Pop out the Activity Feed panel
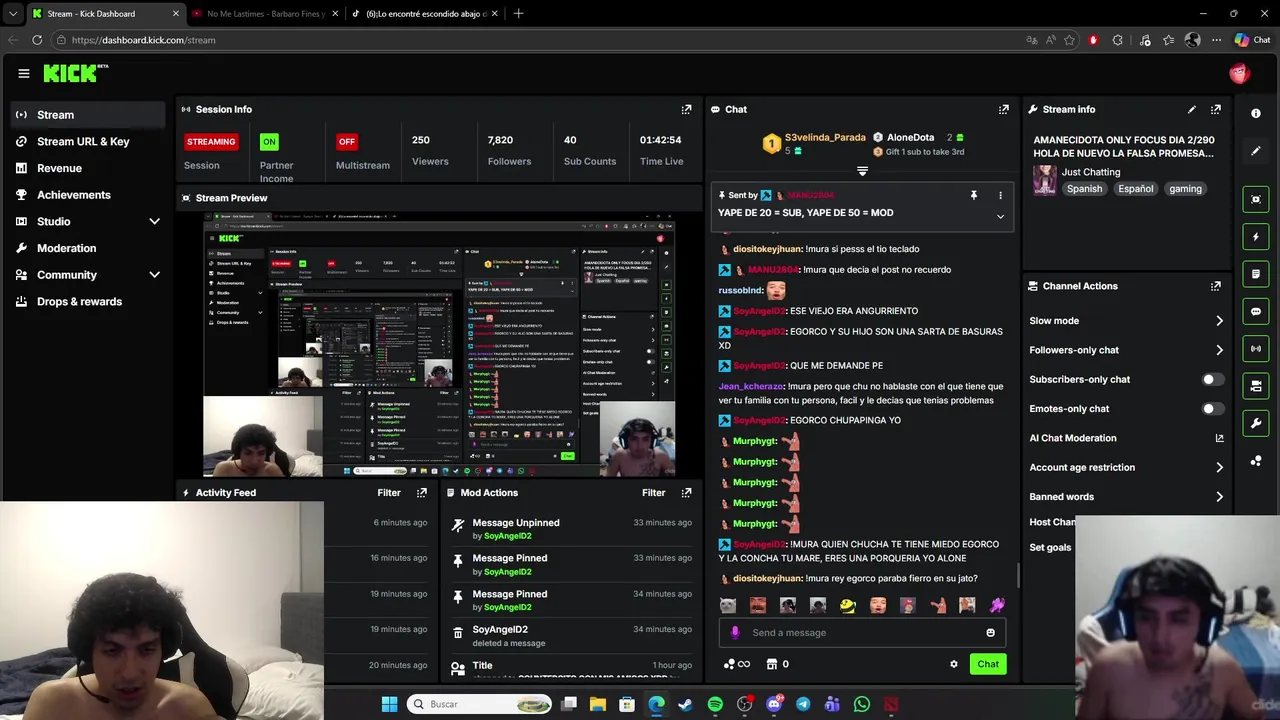This screenshot has width=1280, height=720. 421,492
